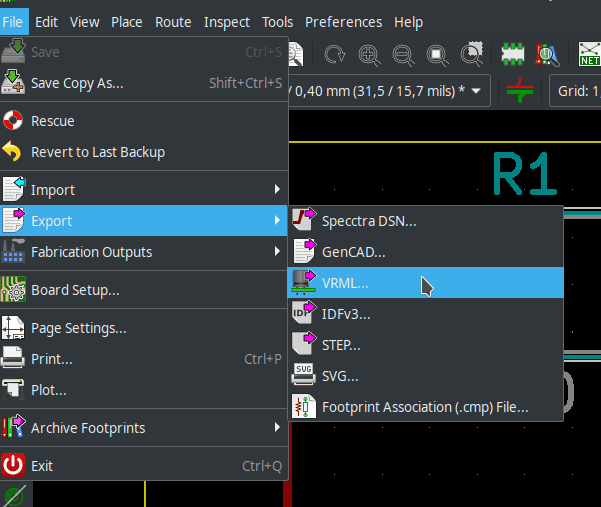The height and width of the screenshot is (507, 601).
Task: Export to Specctra DSN
Action: pos(425,221)
